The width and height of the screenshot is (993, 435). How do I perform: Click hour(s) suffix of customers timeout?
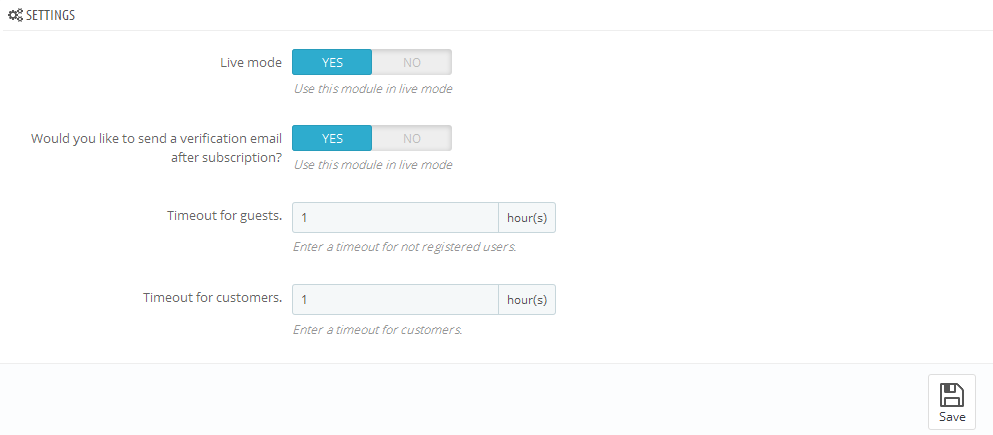tap(527, 299)
